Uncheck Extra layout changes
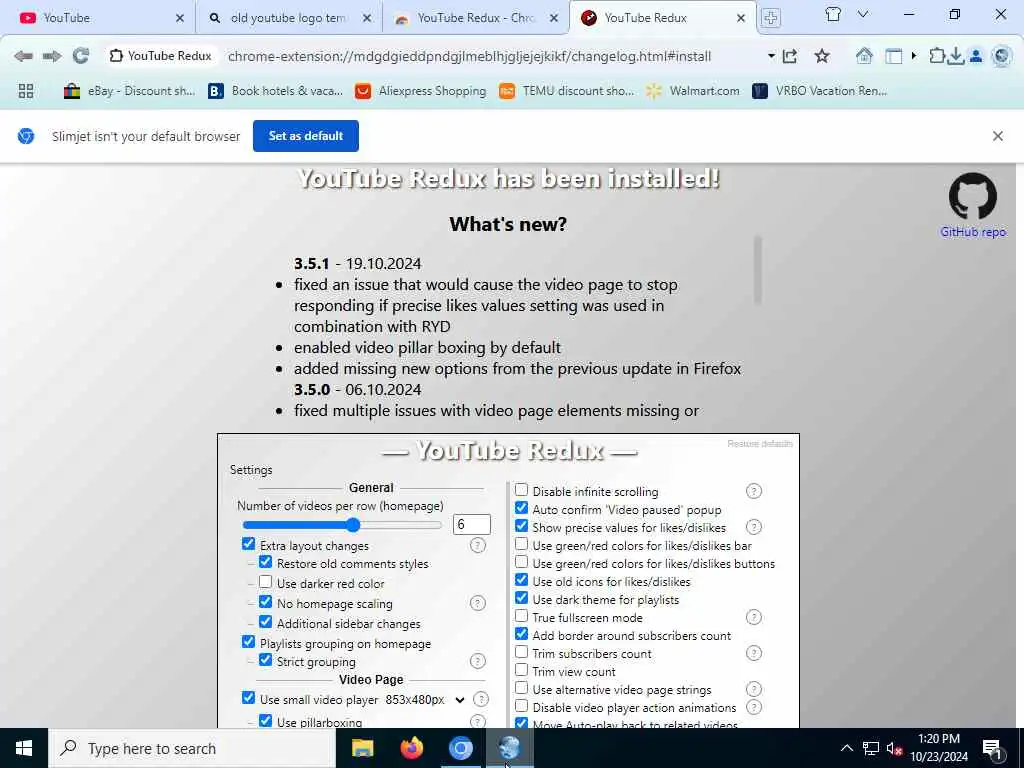This screenshot has height=768, width=1024. point(248,544)
